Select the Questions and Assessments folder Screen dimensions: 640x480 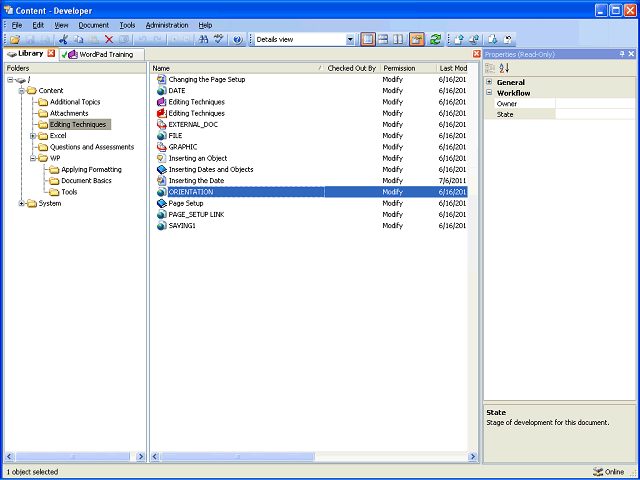pyautogui.click(x=92, y=147)
